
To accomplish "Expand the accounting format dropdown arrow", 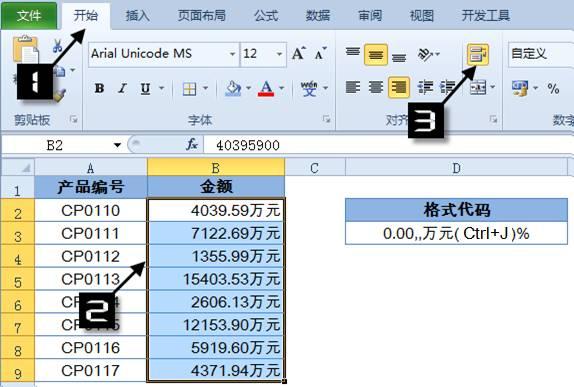I will (536, 88).
